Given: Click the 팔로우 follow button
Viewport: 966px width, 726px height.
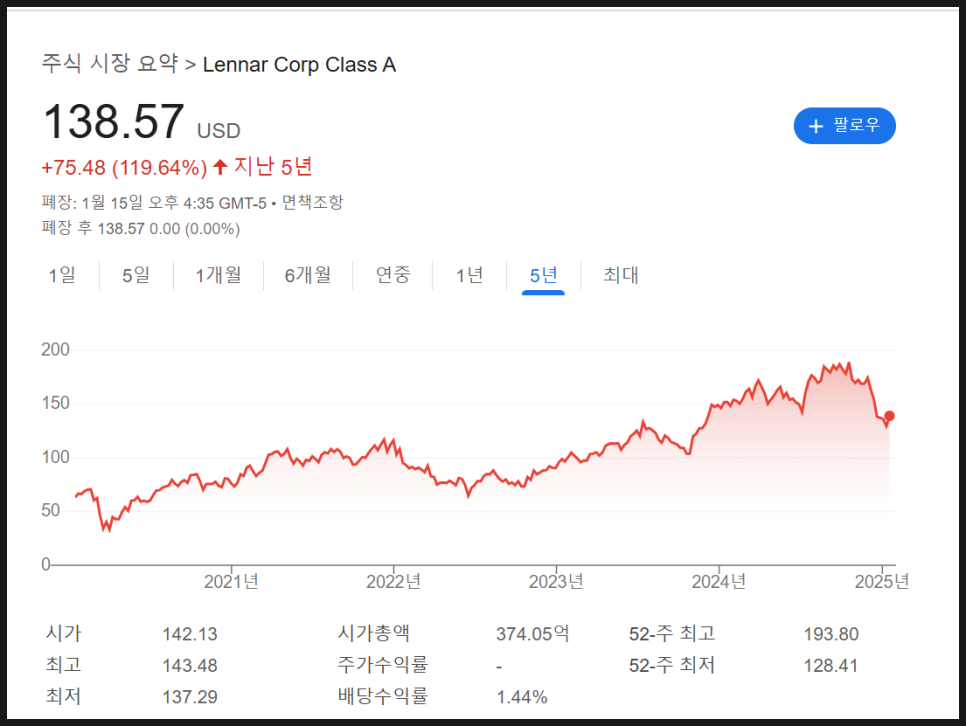Looking at the screenshot, I should (x=844, y=126).
